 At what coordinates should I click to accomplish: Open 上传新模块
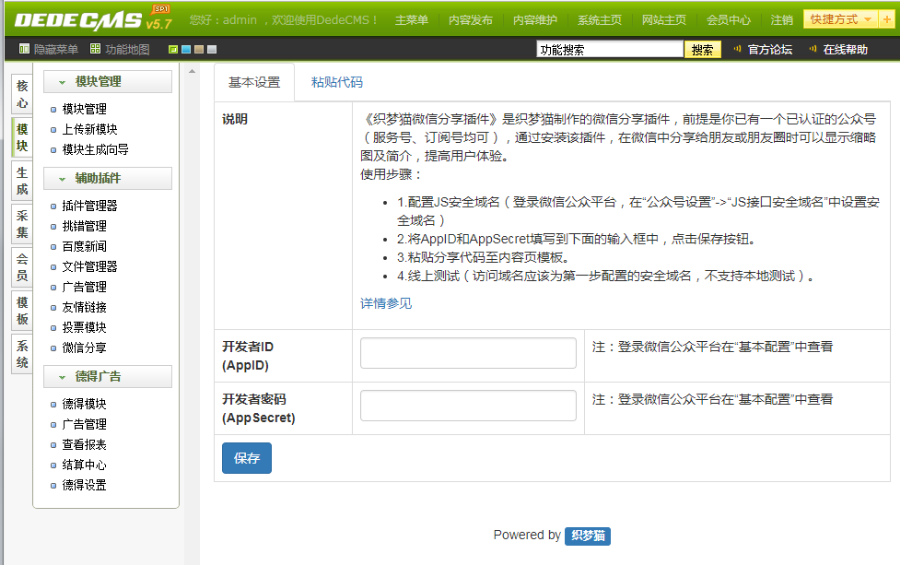[90, 129]
